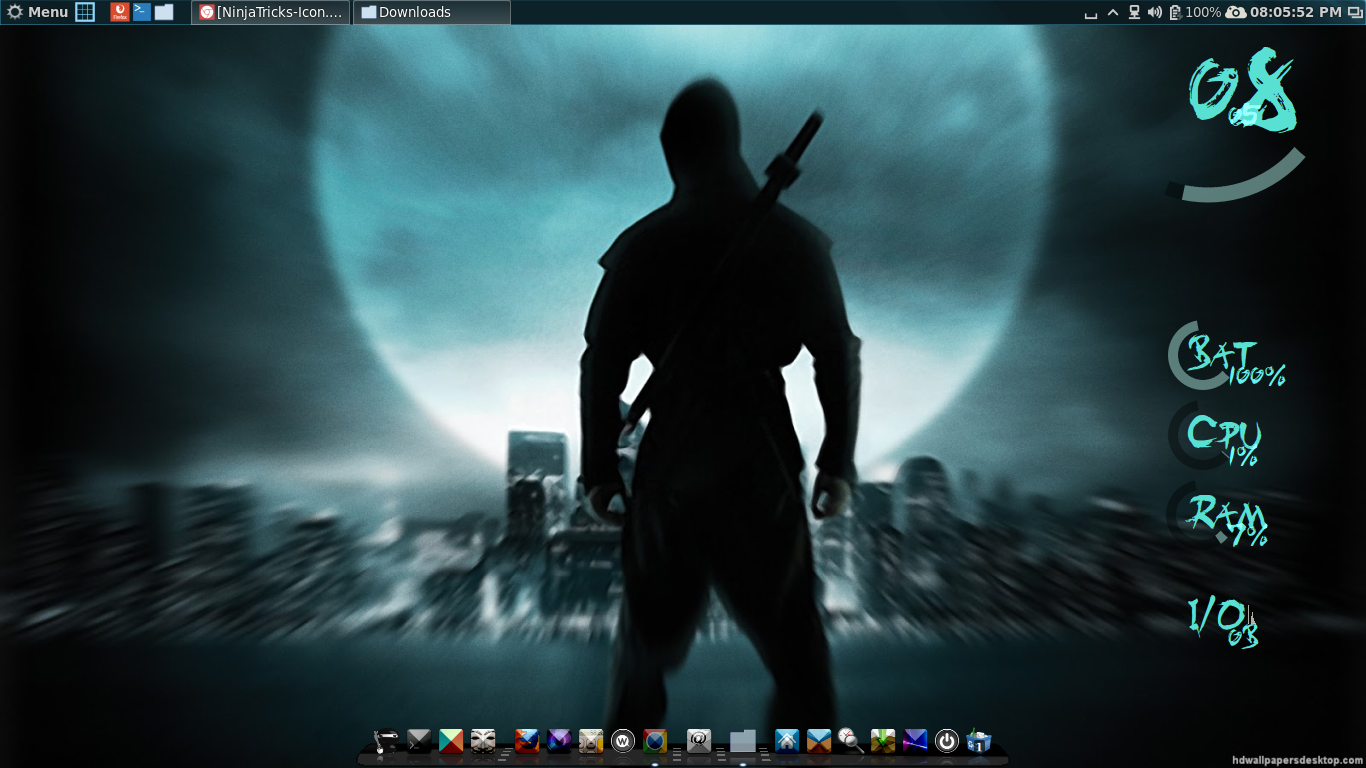Open the dark terminal icon in the dock
1366x768 pixels.
pos(419,741)
